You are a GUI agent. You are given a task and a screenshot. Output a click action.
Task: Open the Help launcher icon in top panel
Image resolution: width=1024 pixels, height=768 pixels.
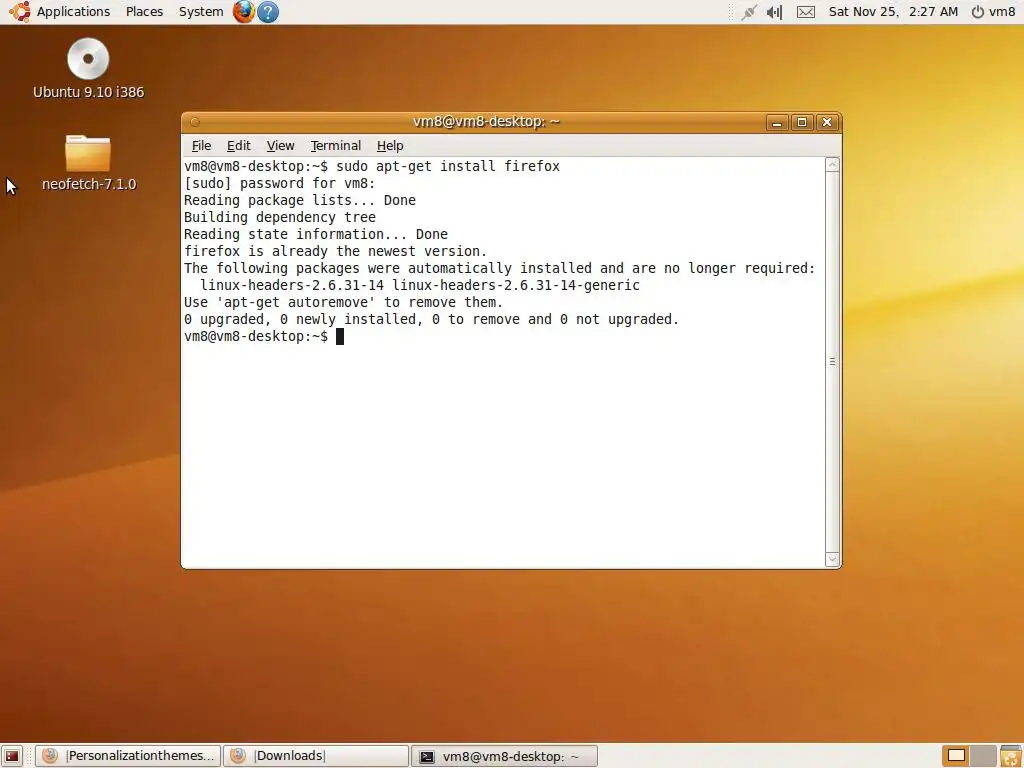click(268, 12)
